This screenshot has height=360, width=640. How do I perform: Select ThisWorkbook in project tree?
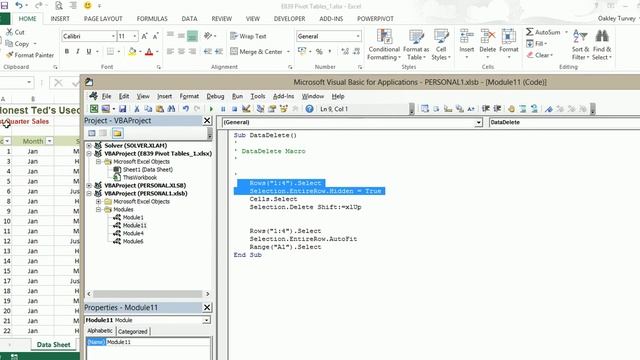point(140,178)
